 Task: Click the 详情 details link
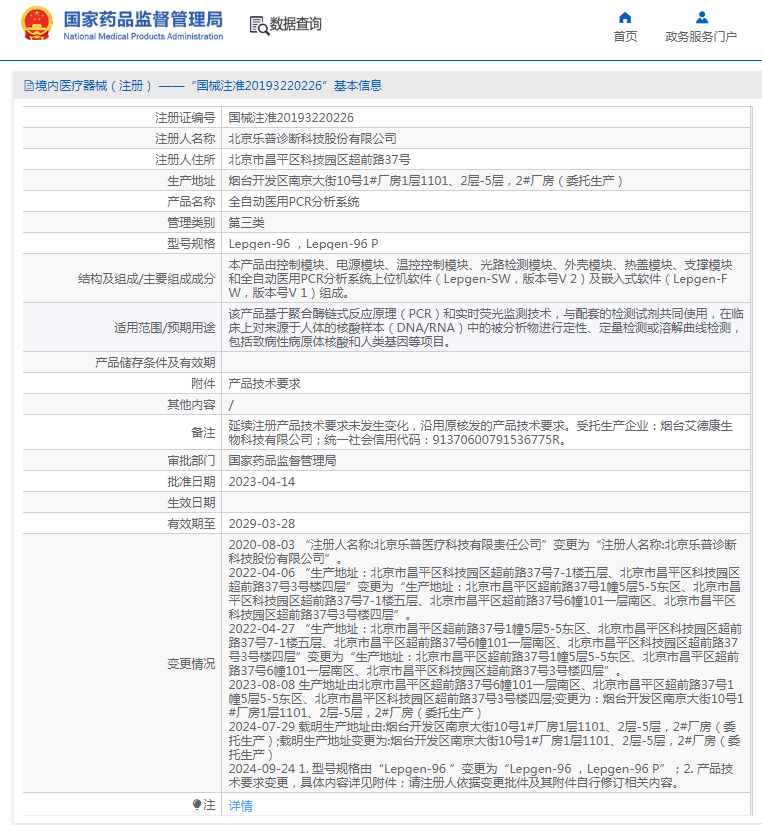pyautogui.click(x=240, y=806)
